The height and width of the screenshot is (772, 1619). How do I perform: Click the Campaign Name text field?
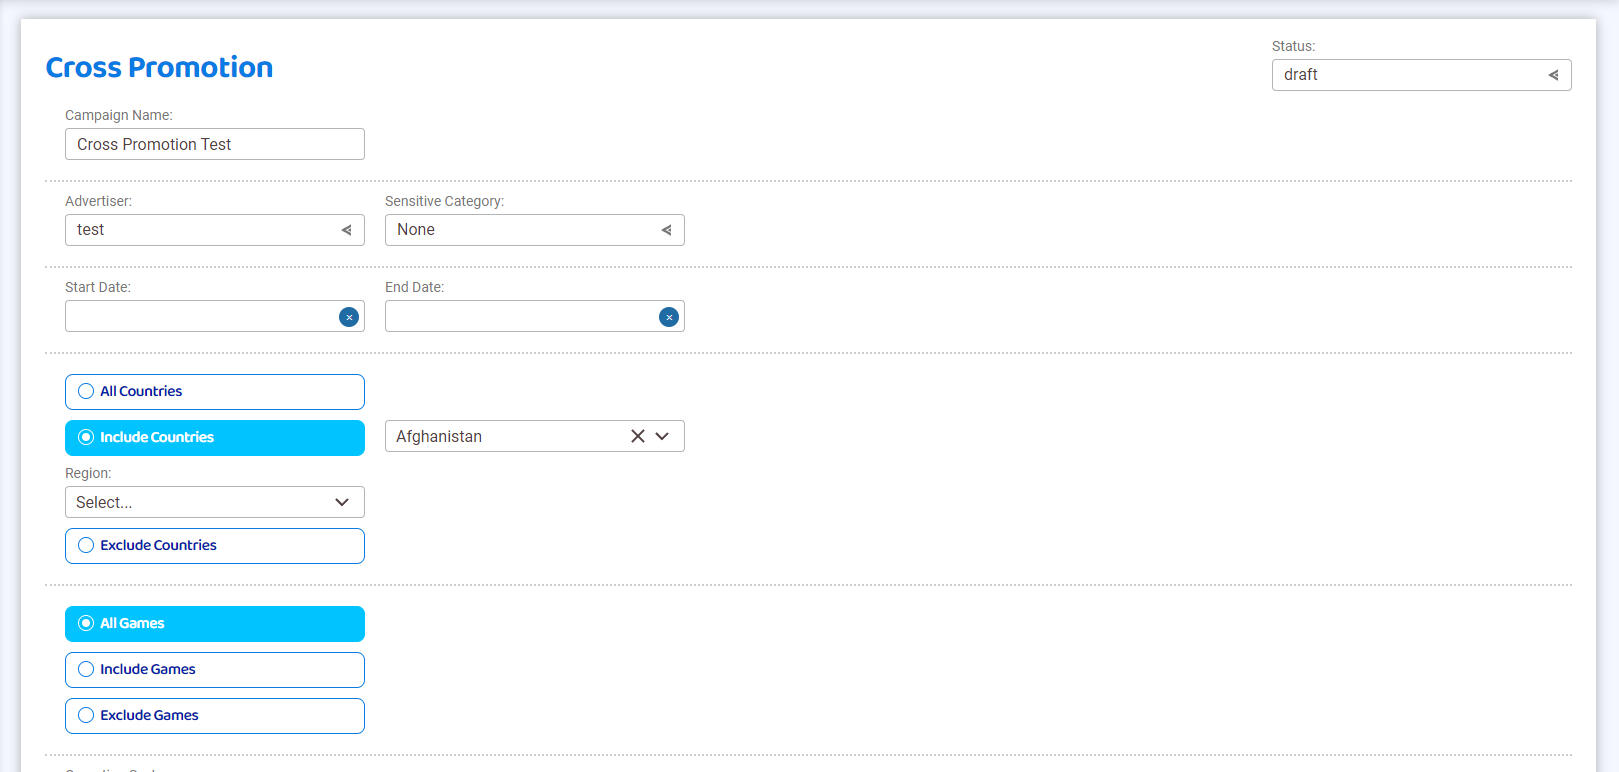tap(214, 144)
